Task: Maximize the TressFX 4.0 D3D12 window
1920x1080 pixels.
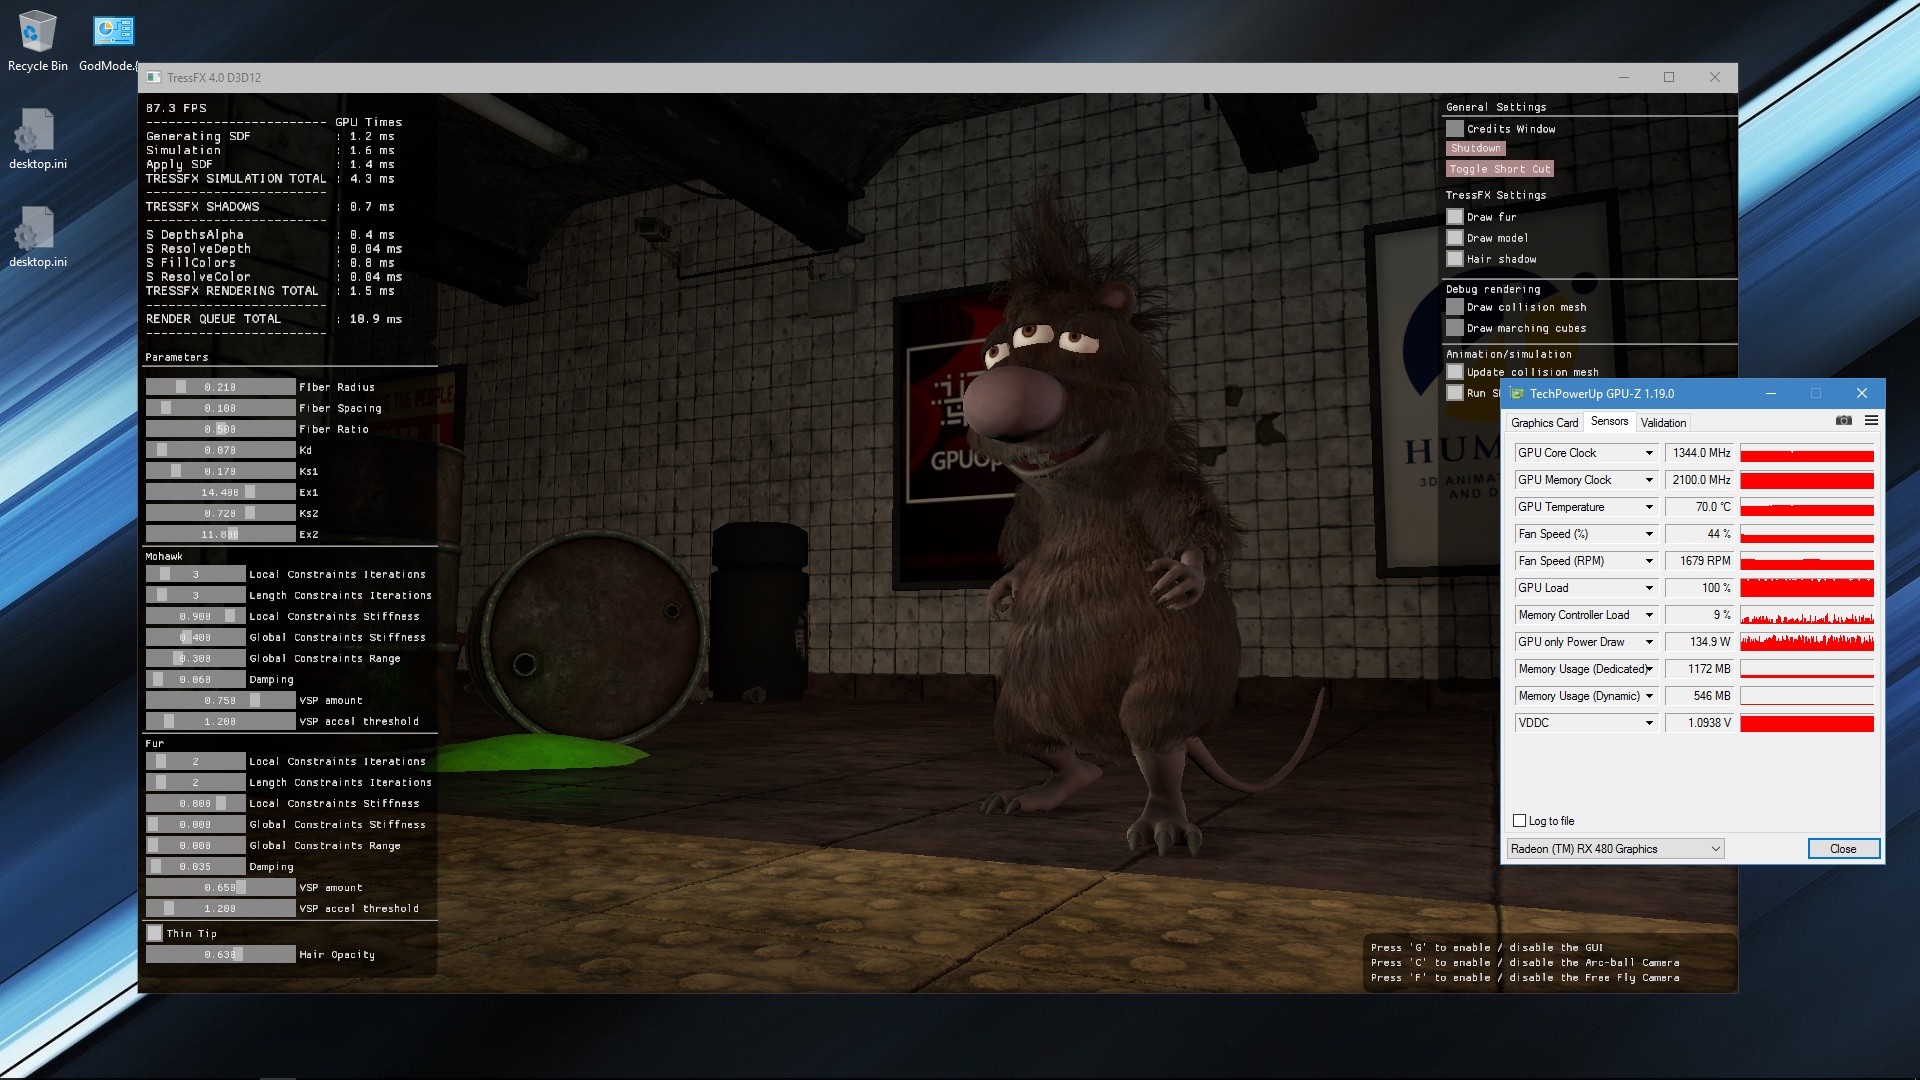Action: click(1669, 77)
